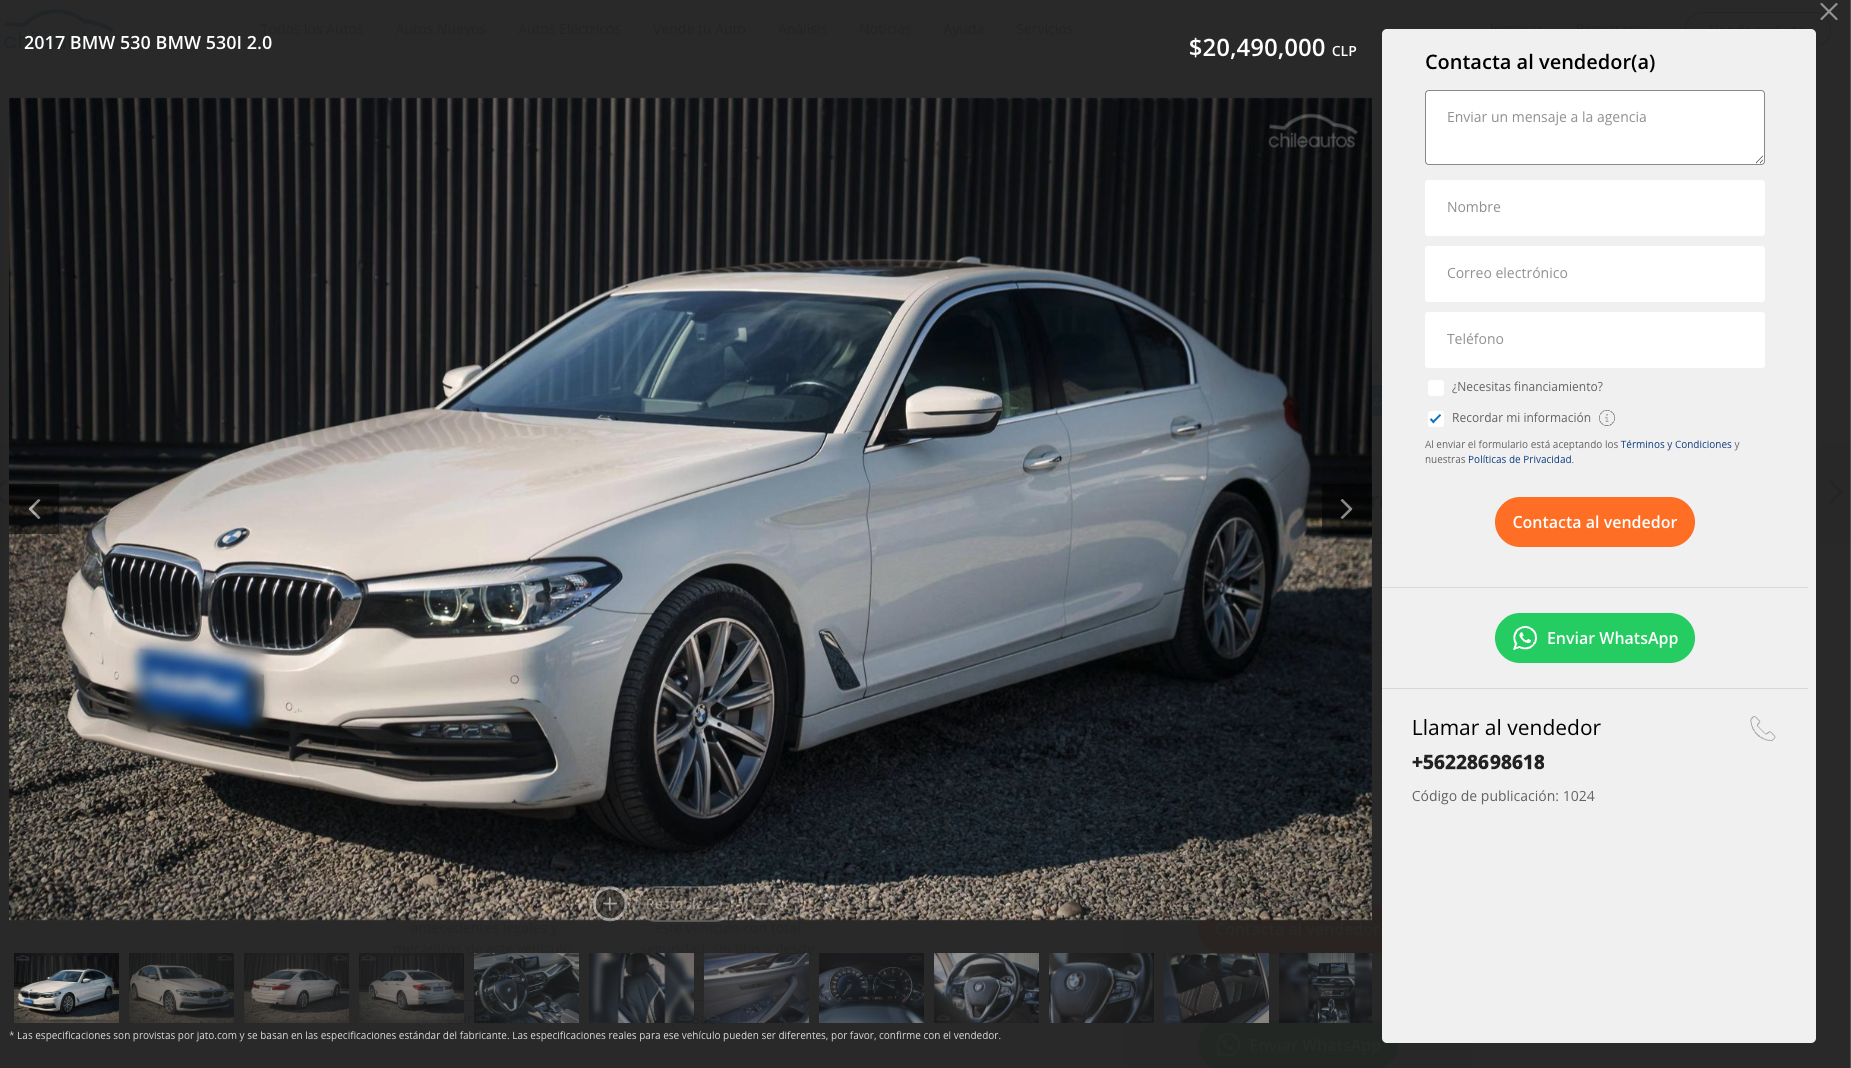Viewport: 1851px width, 1068px height.
Task: Go to the previous car photo
Action: (34, 509)
